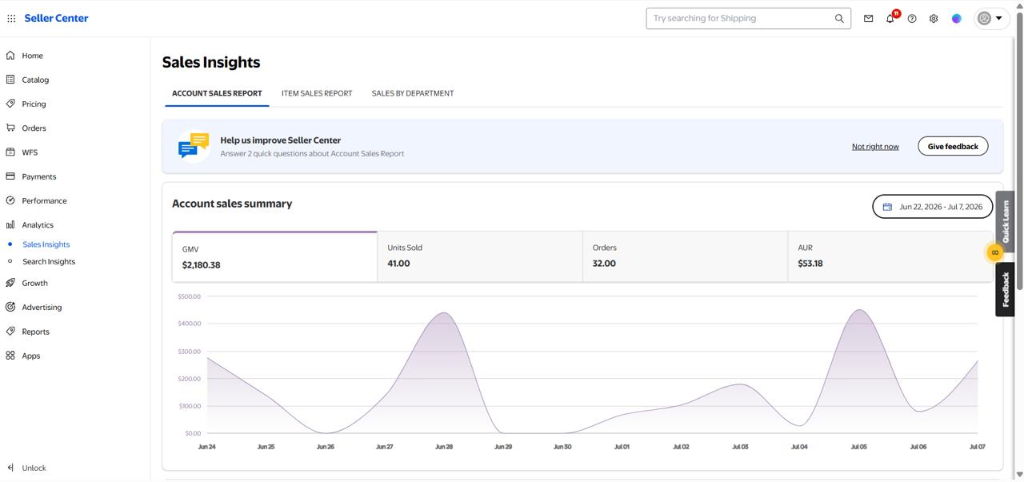The width and height of the screenshot is (1024, 482).
Task: Open Search Insights in sidebar
Action: point(49,261)
